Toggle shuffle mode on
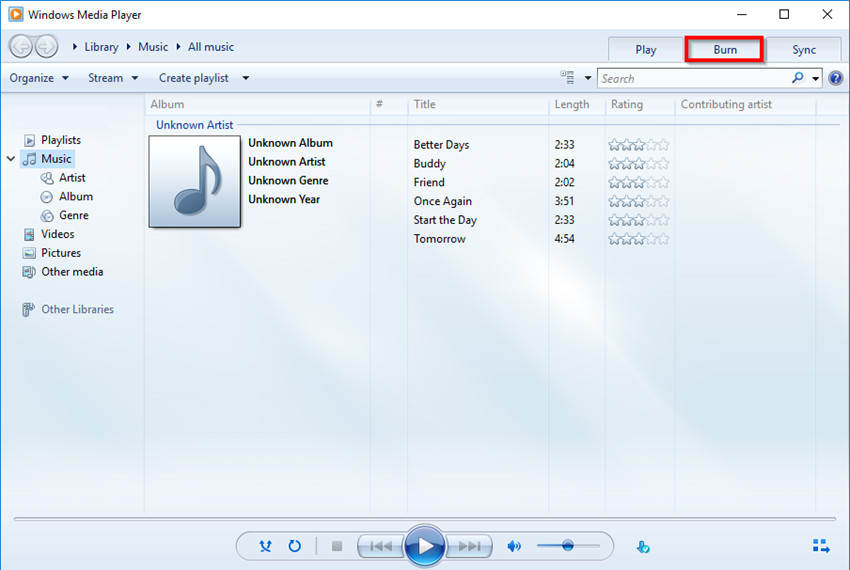Screen dimensions: 850x570 pyautogui.click(x=265, y=546)
